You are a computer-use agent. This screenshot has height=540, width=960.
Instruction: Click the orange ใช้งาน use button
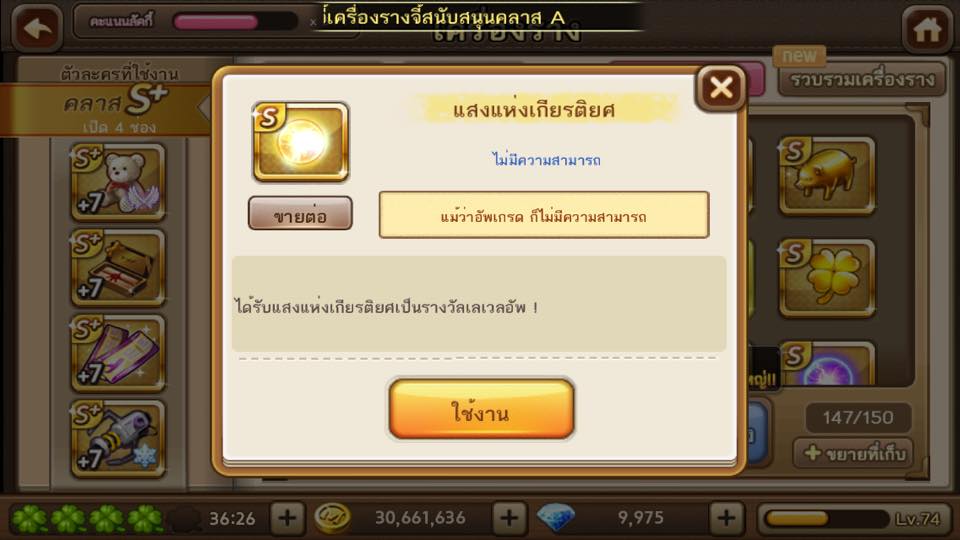(481, 409)
